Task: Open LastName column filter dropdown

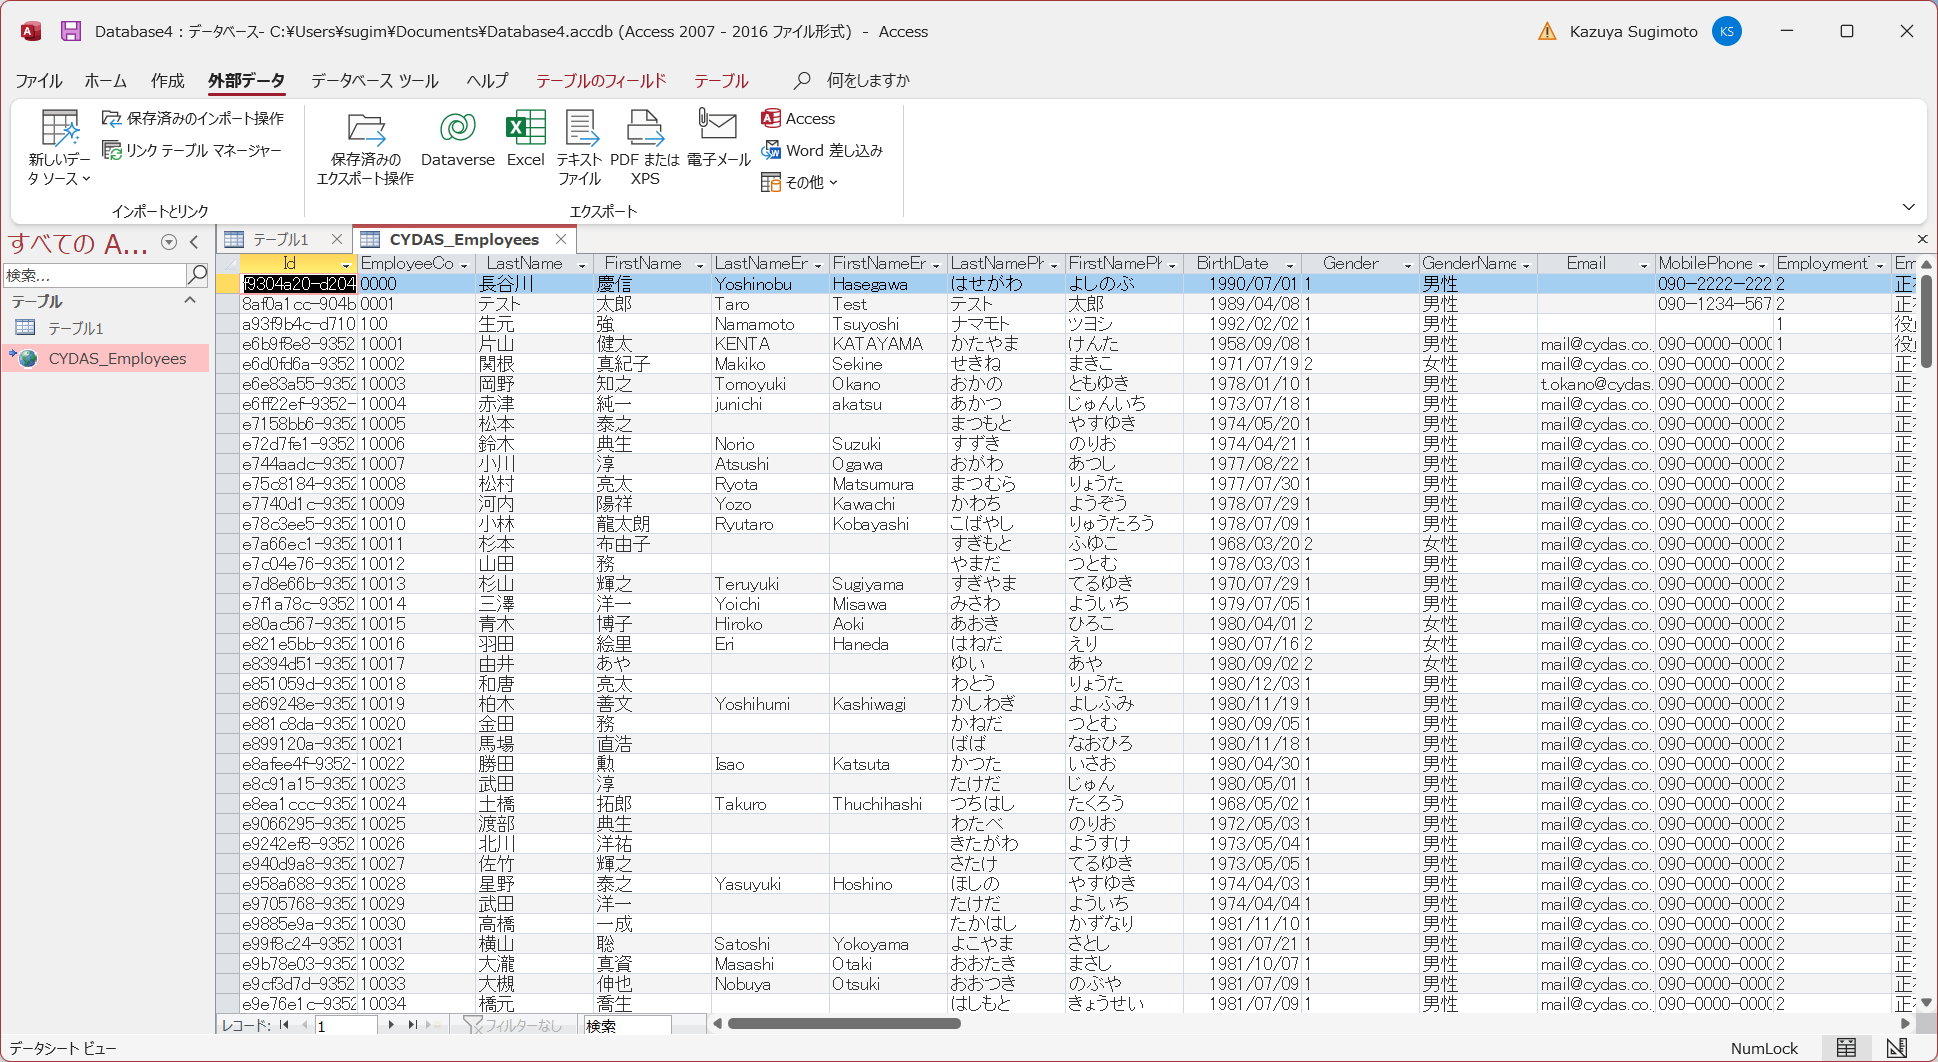Action: [x=582, y=265]
